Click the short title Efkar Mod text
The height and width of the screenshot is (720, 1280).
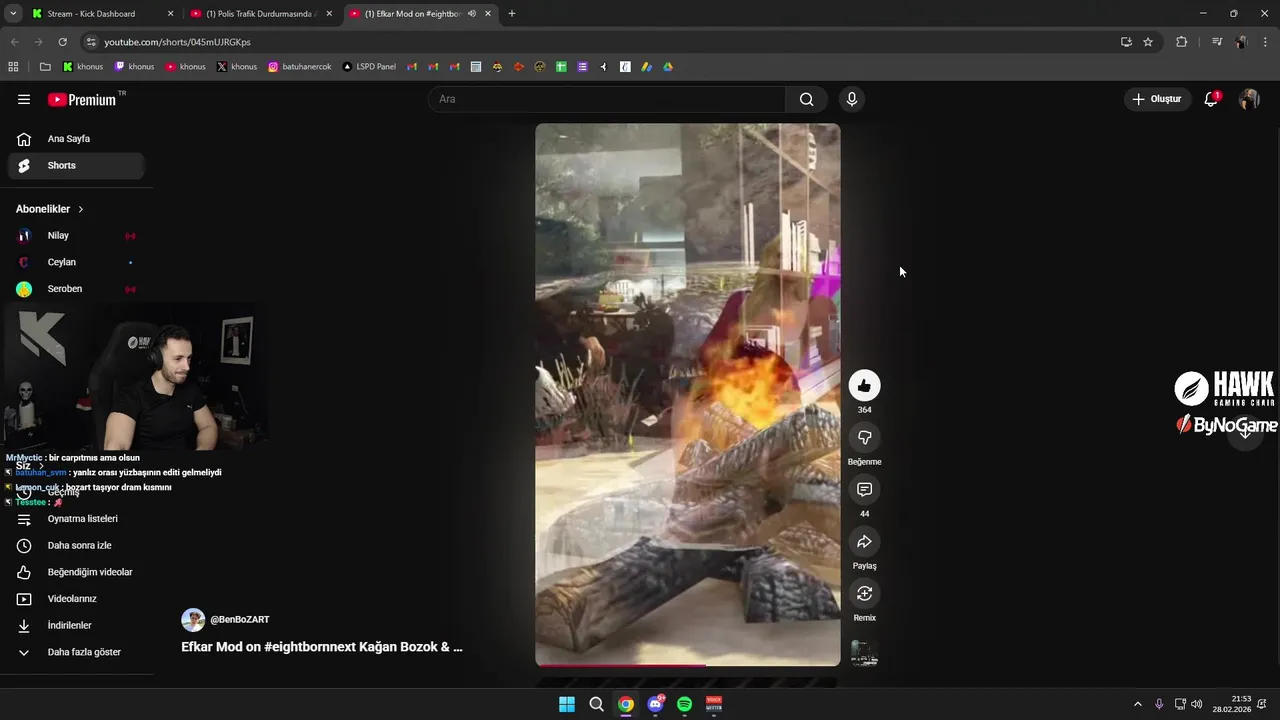coord(322,647)
